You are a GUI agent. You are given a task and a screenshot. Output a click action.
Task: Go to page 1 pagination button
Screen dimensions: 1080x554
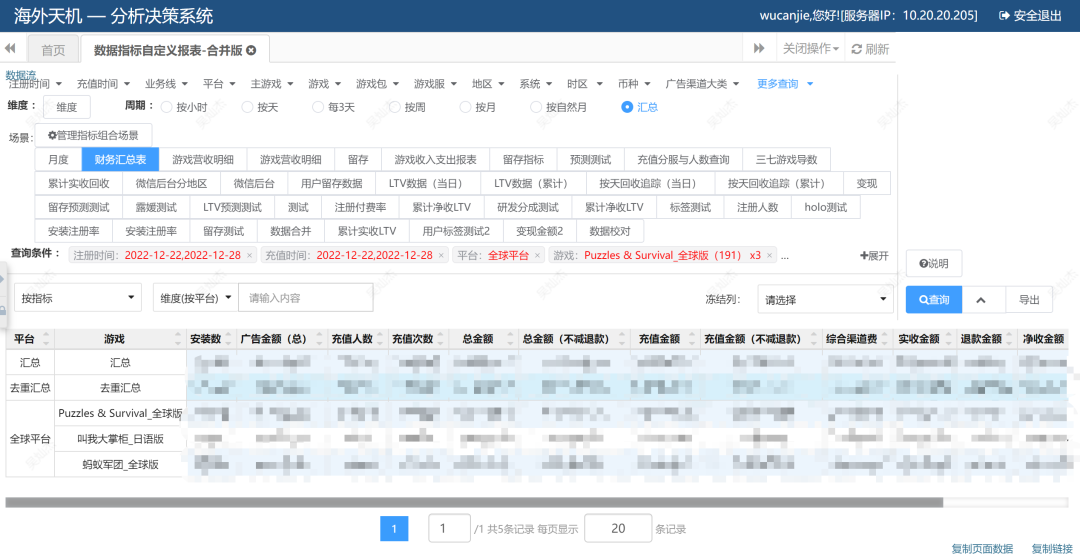[x=394, y=529]
